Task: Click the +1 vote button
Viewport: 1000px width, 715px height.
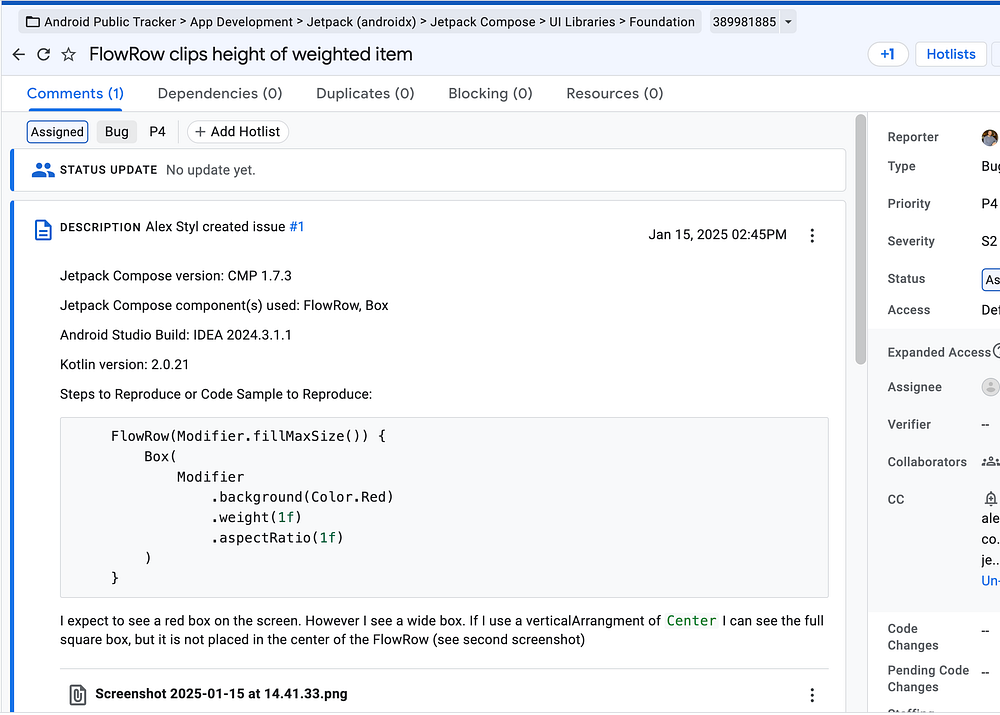Action: [x=887, y=55]
